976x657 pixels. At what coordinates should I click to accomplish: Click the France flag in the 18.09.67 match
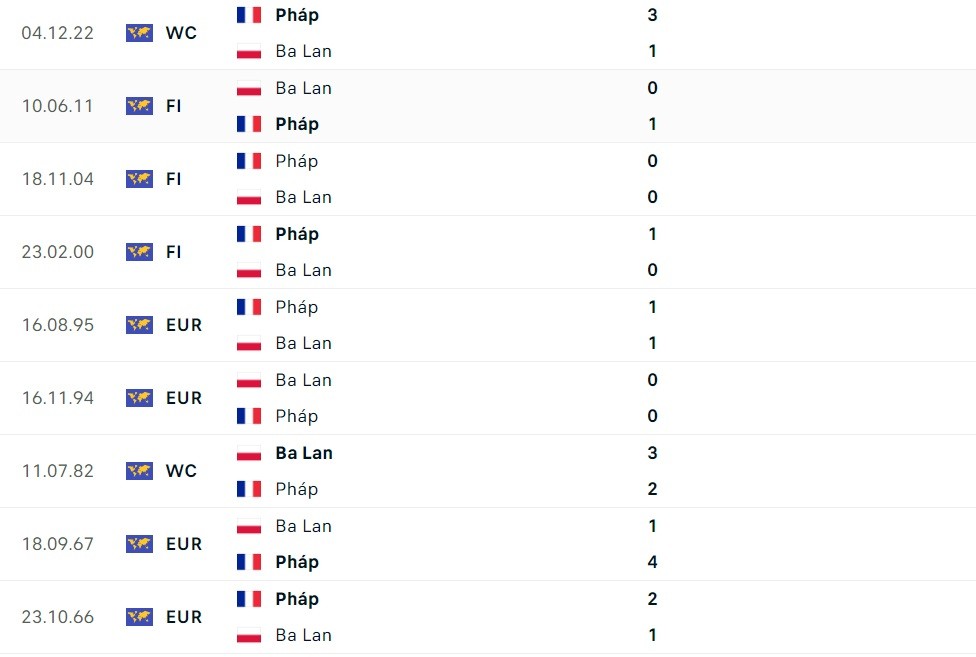click(249, 562)
